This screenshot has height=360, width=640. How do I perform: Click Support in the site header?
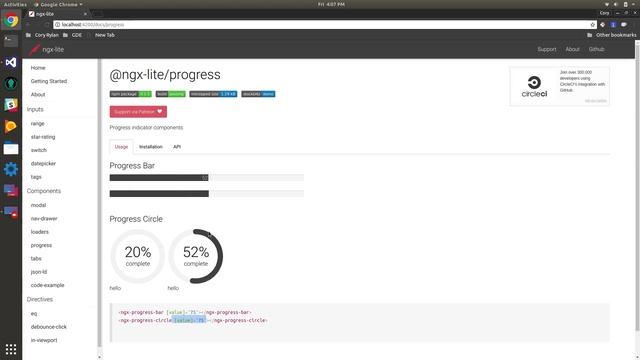click(x=547, y=49)
